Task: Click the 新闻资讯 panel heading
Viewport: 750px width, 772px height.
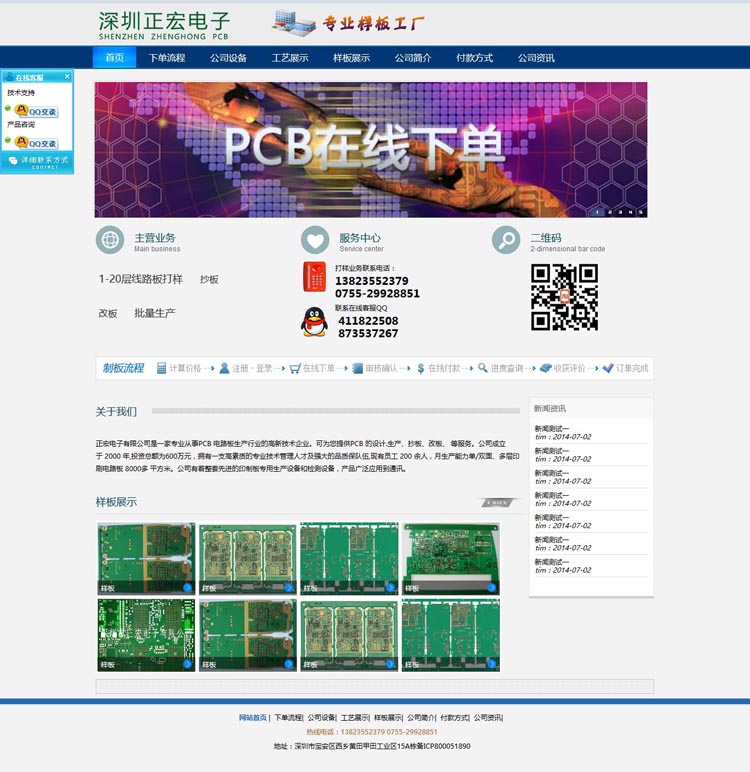Action: click(550, 408)
